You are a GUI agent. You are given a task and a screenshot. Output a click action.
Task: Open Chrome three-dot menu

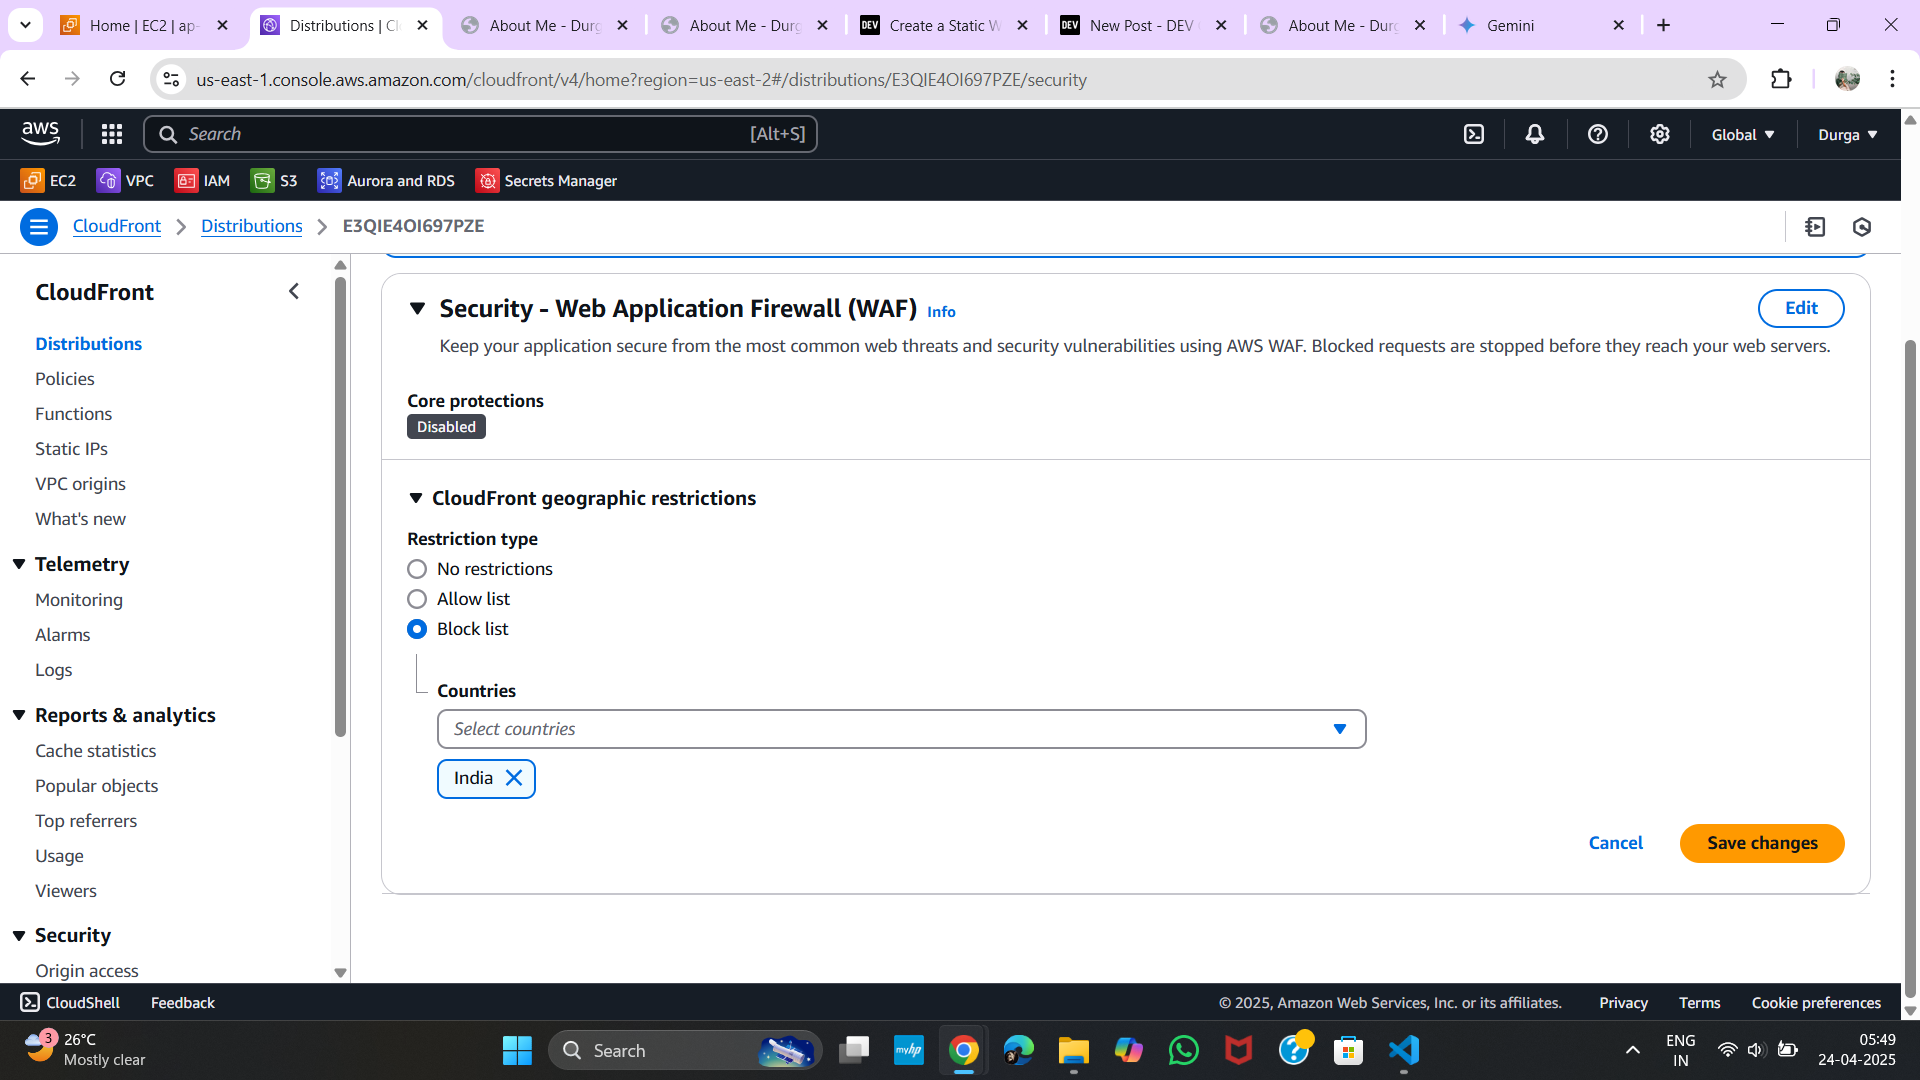[x=1892, y=79]
